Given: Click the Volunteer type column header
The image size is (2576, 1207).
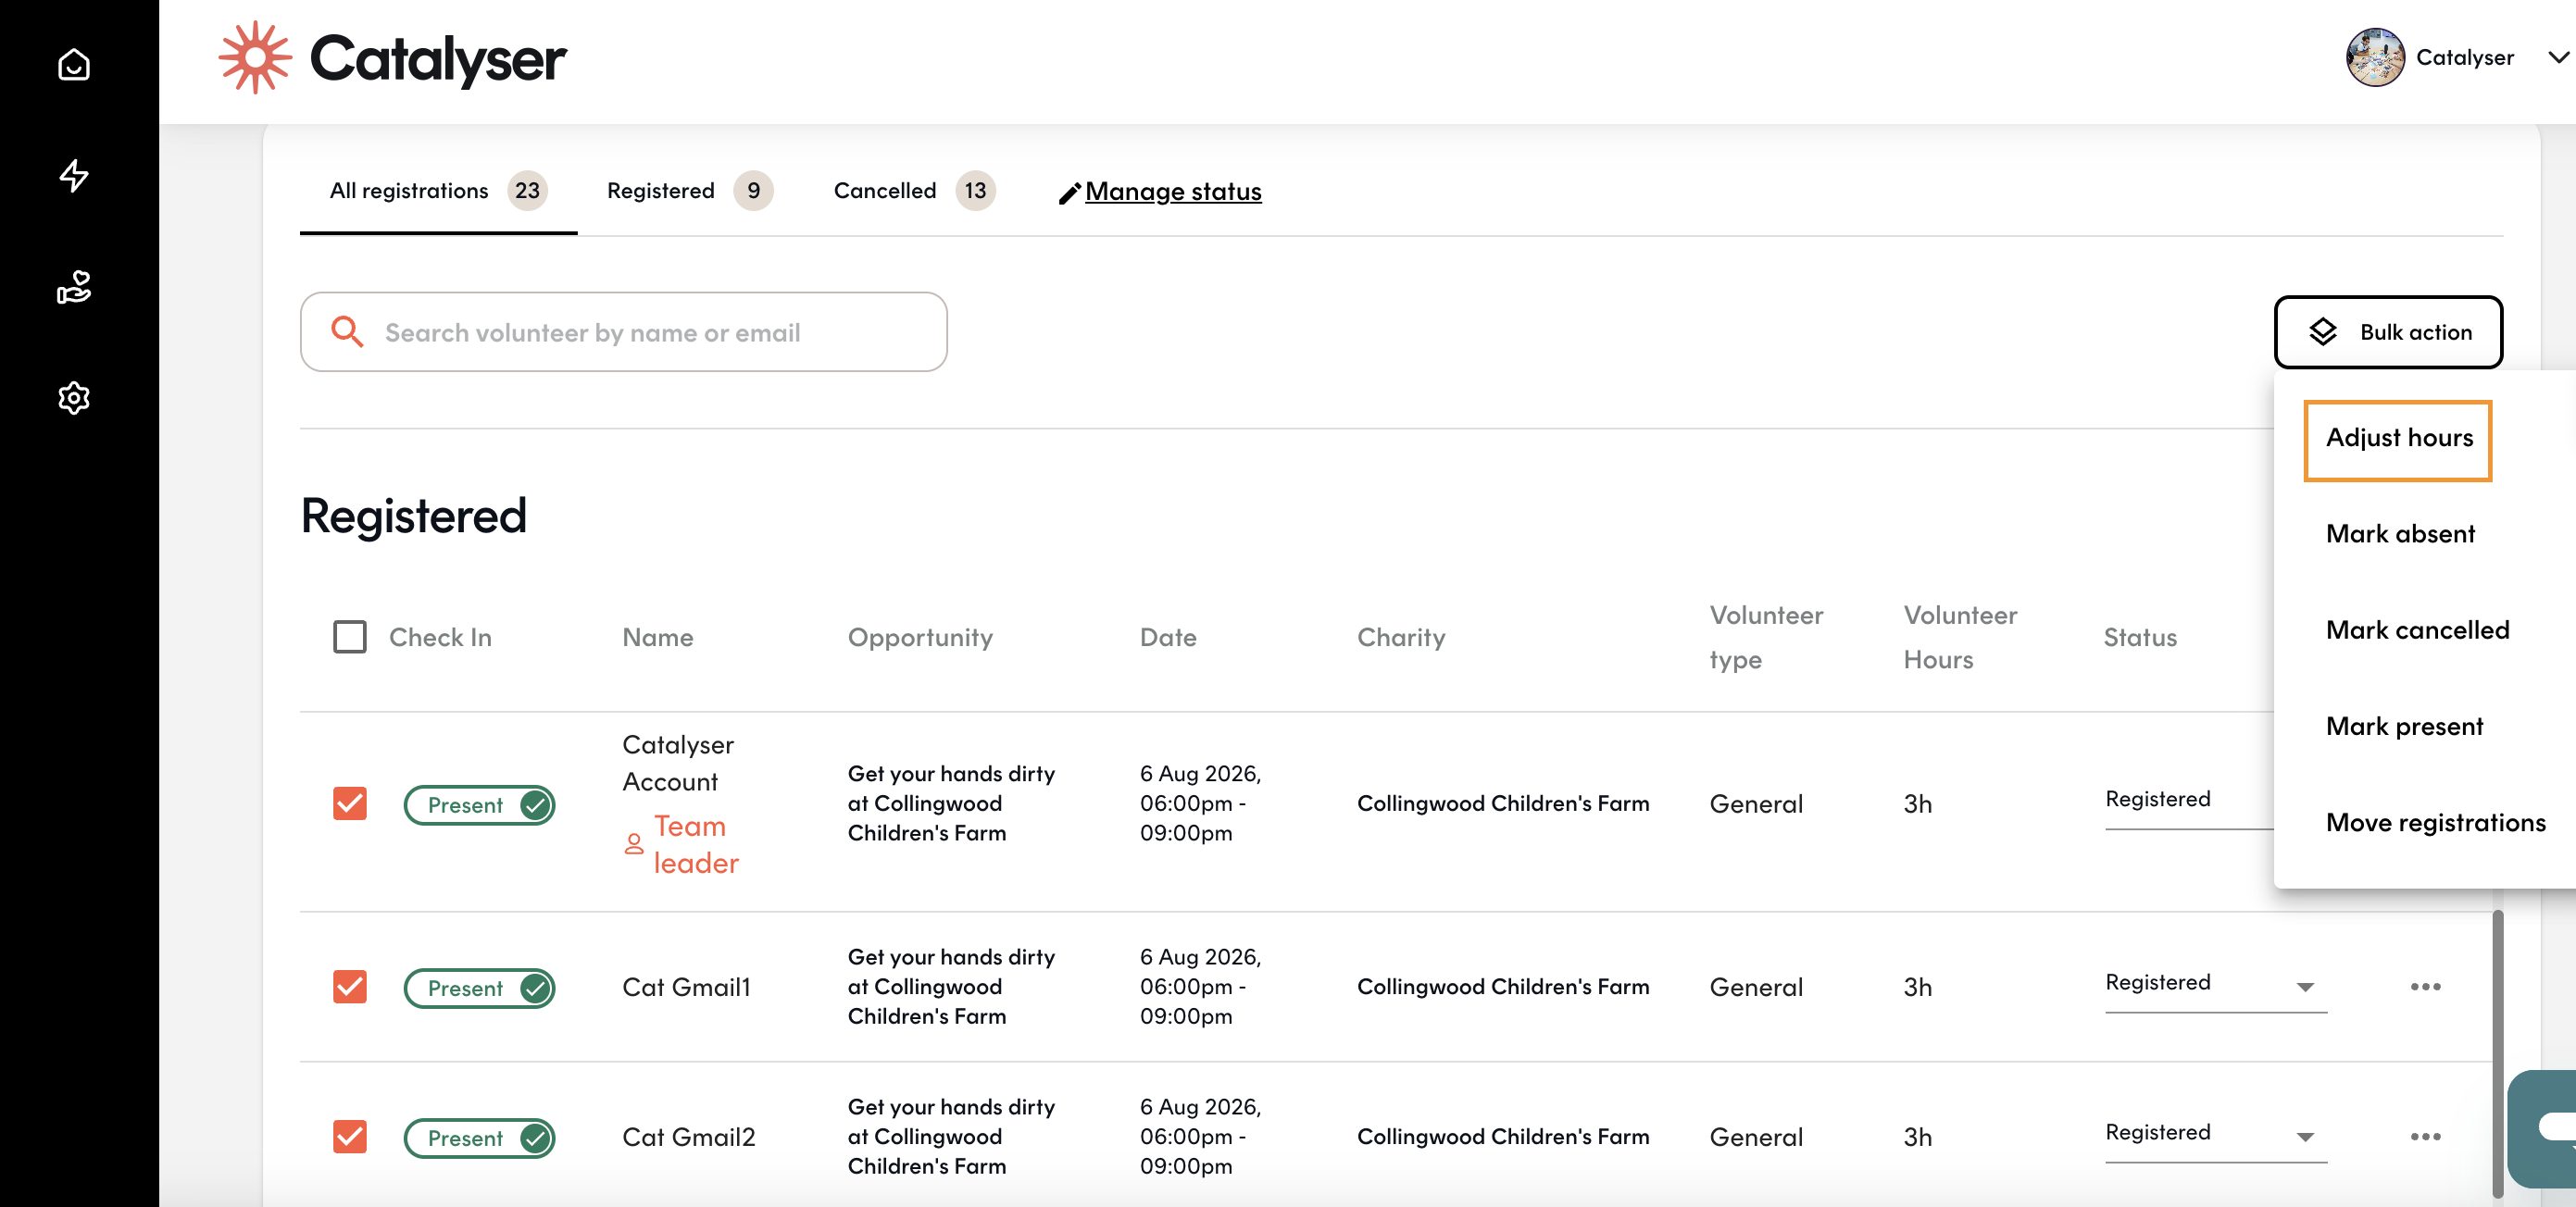Looking at the screenshot, I should coord(1766,637).
